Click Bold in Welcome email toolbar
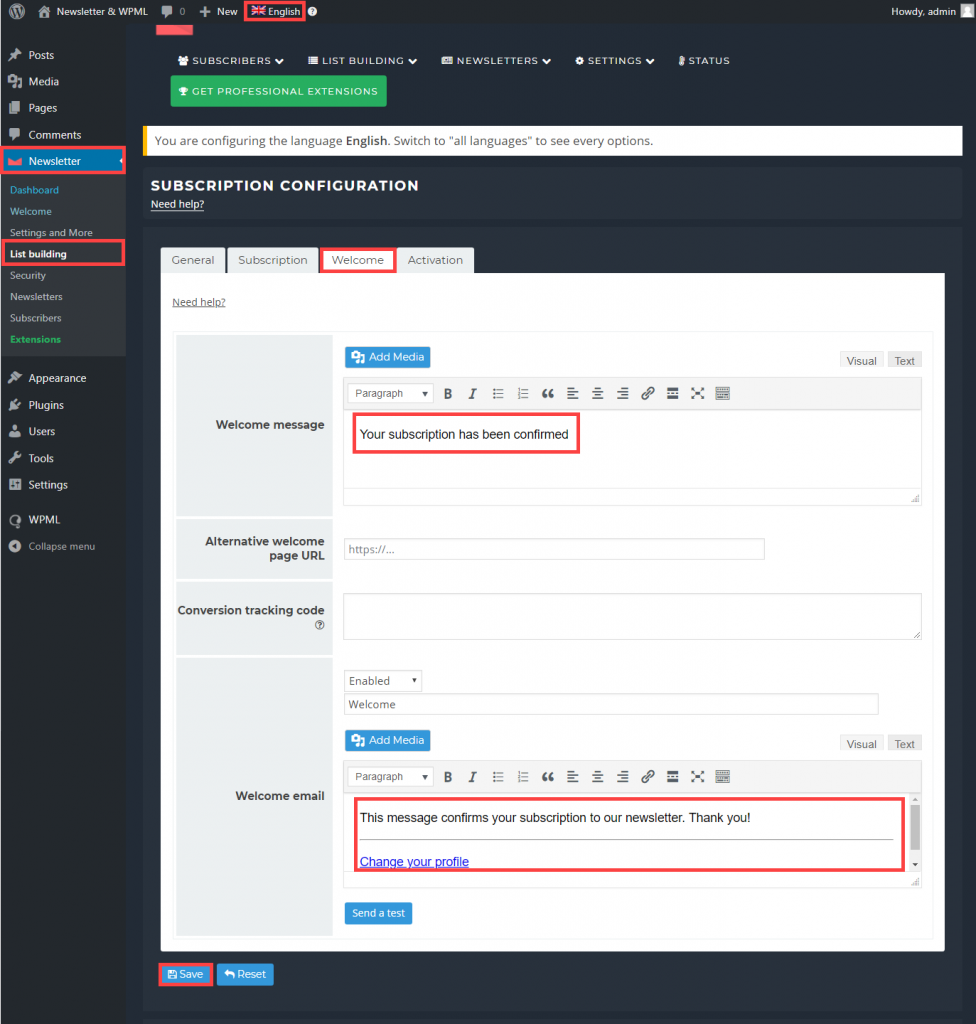The width and height of the screenshot is (976, 1024). [448, 776]
